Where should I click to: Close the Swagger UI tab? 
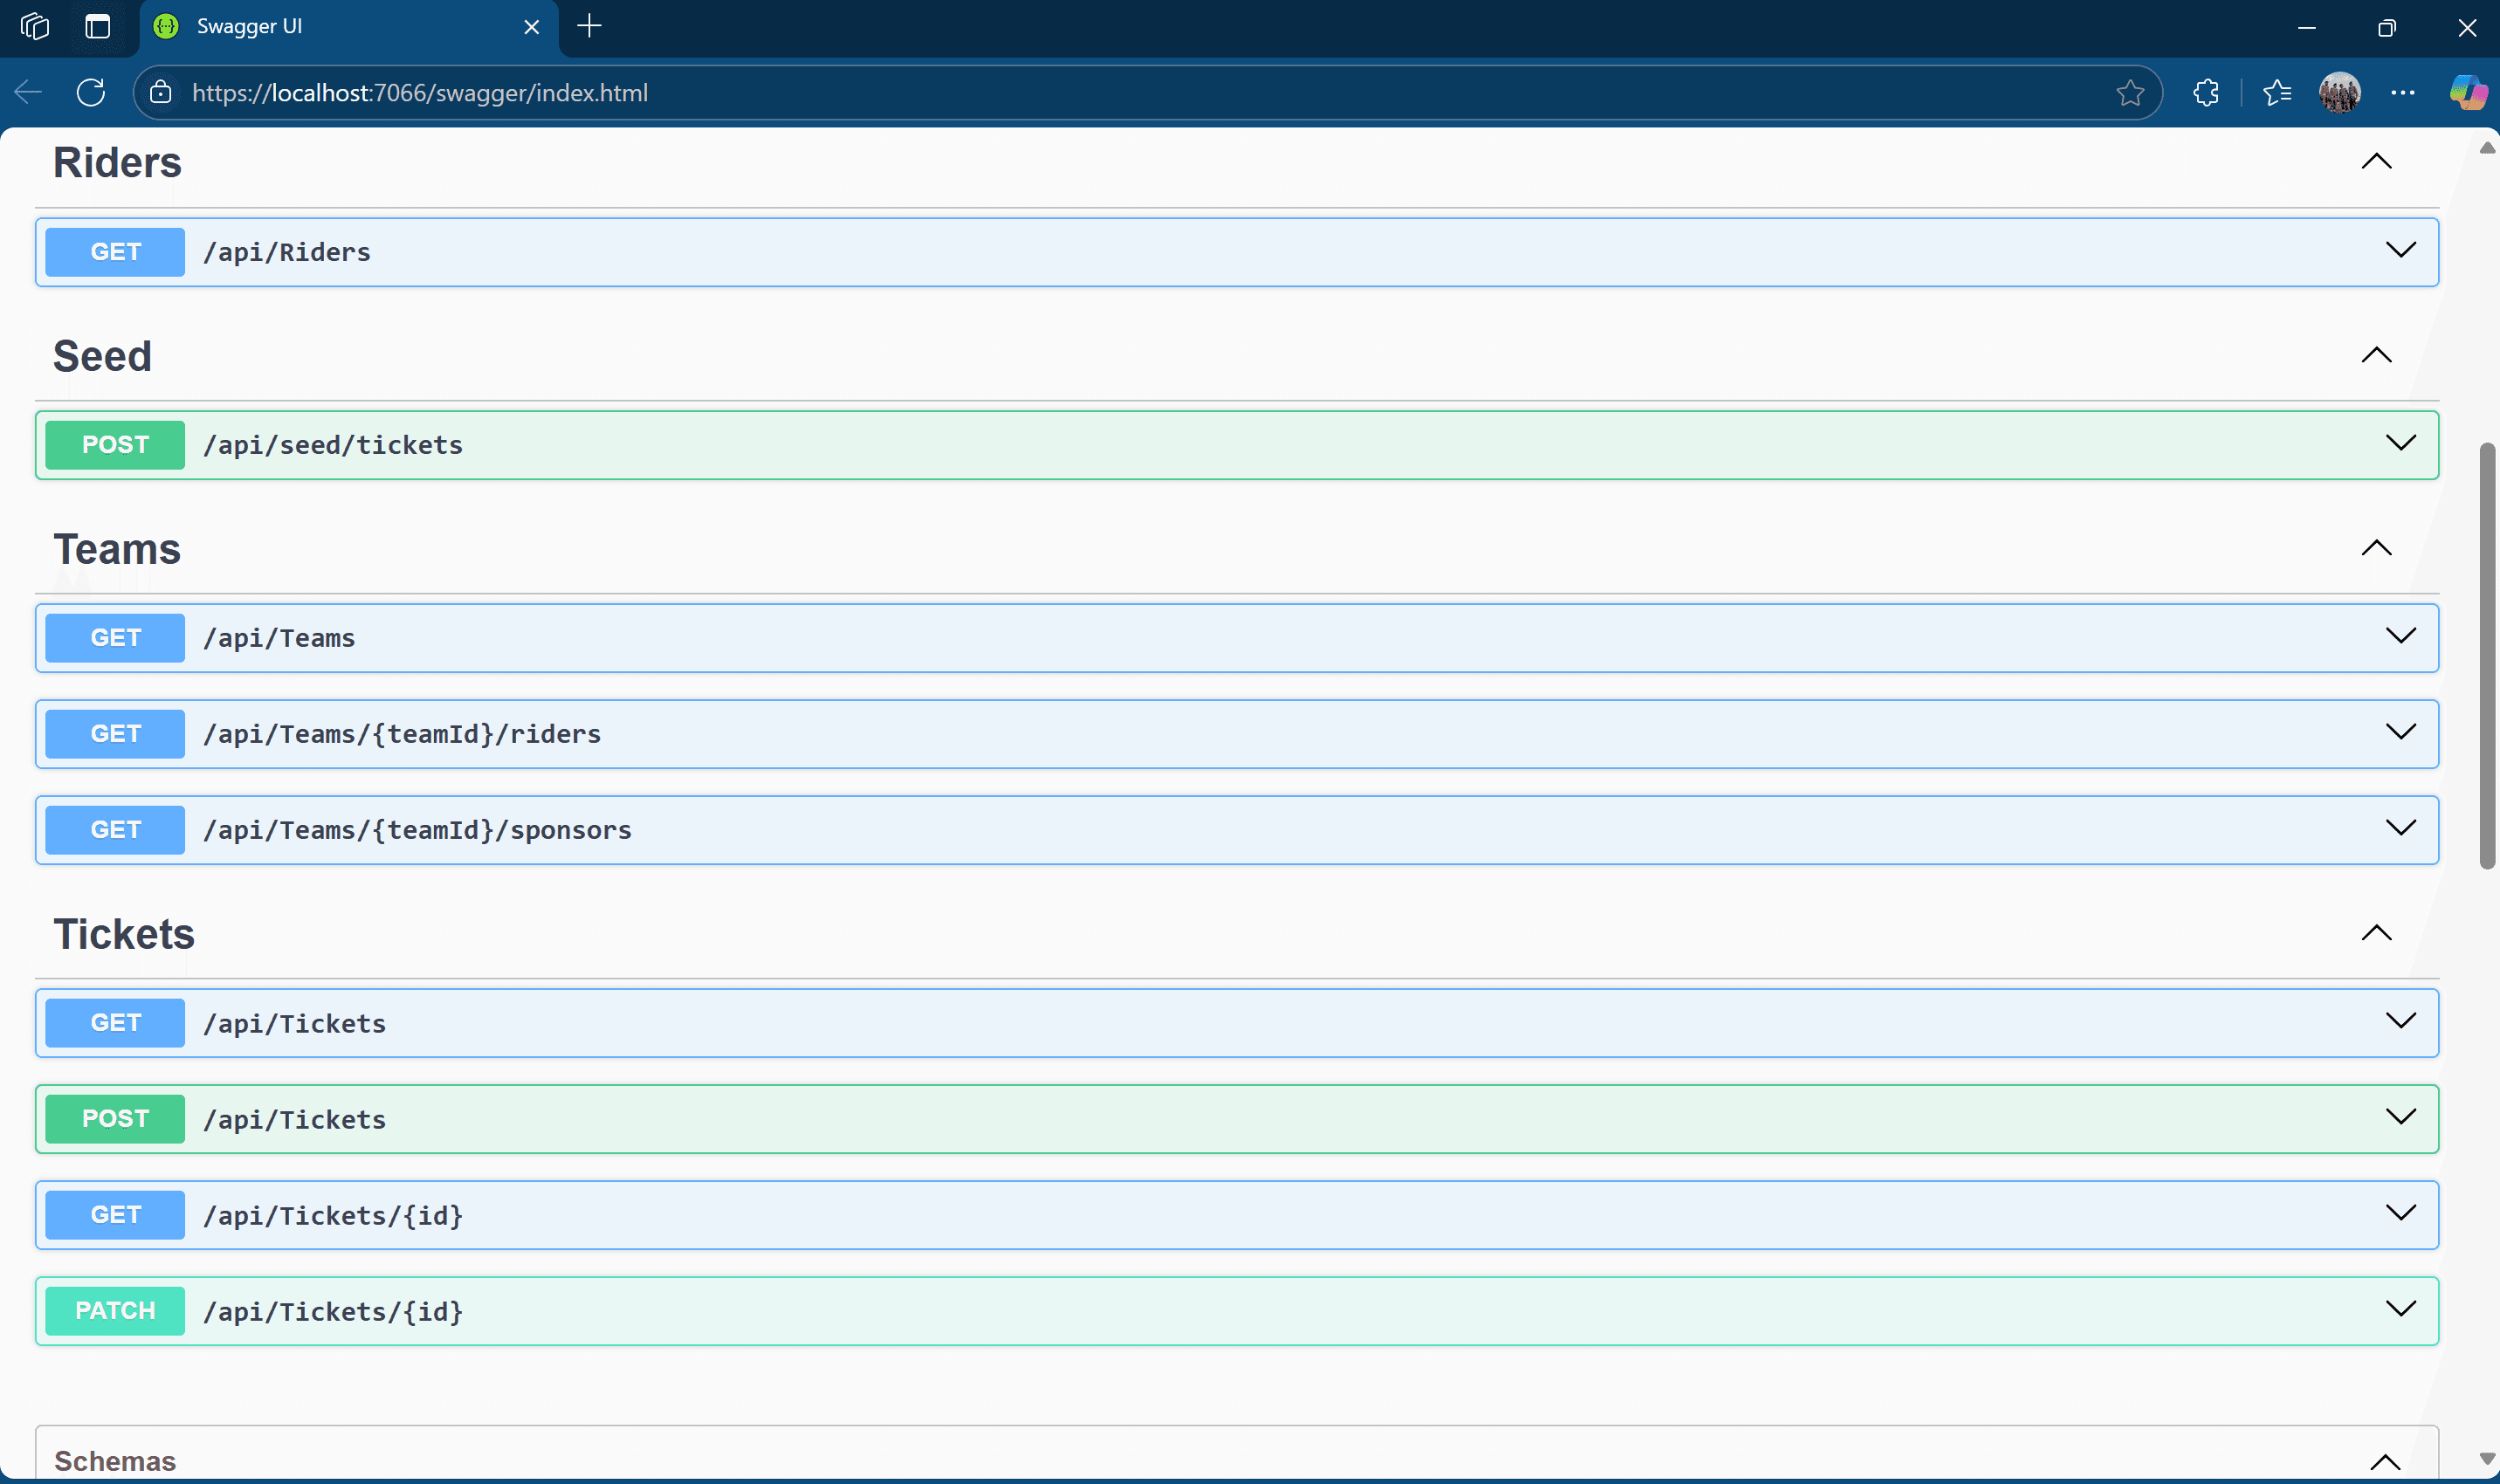[532, 27]
